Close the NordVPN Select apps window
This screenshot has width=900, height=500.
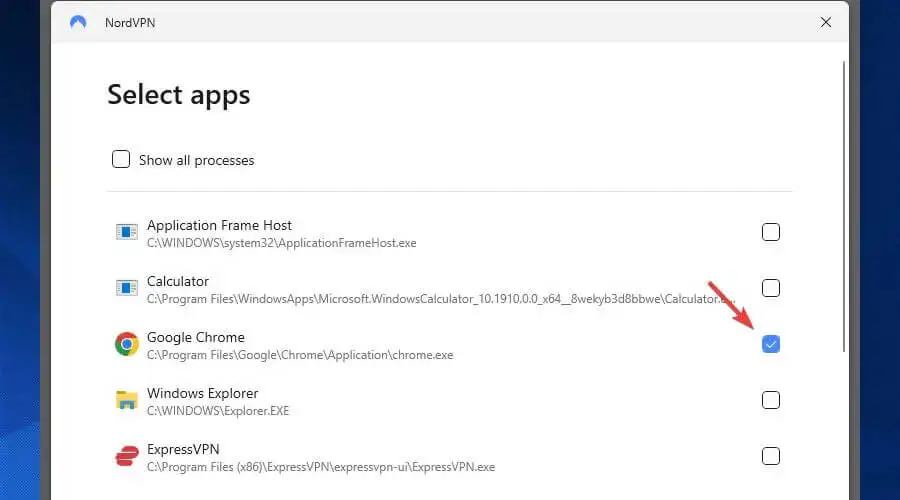tap(826, 22)
